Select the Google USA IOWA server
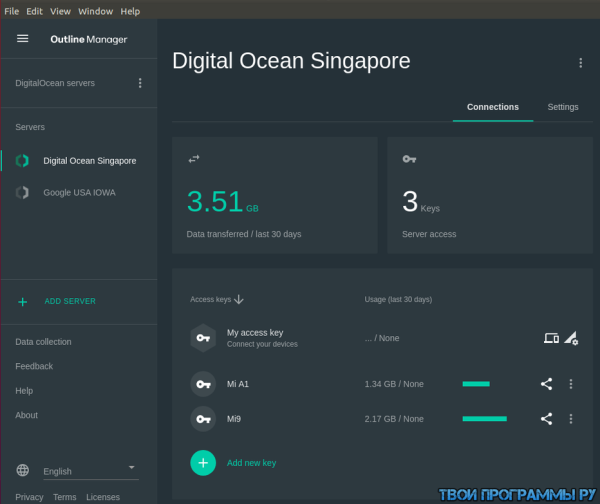The height and width of the screenshot is (504, 600). coord(79,192)
